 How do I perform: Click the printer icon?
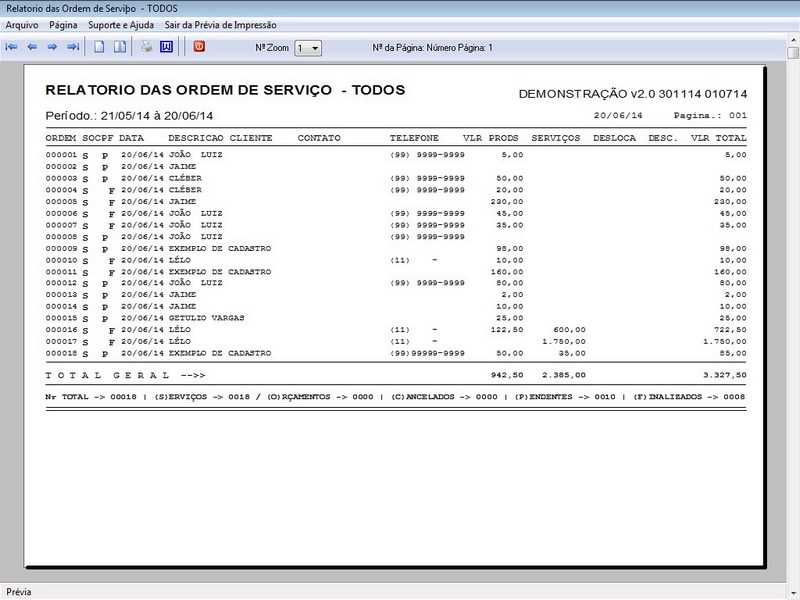146,47
